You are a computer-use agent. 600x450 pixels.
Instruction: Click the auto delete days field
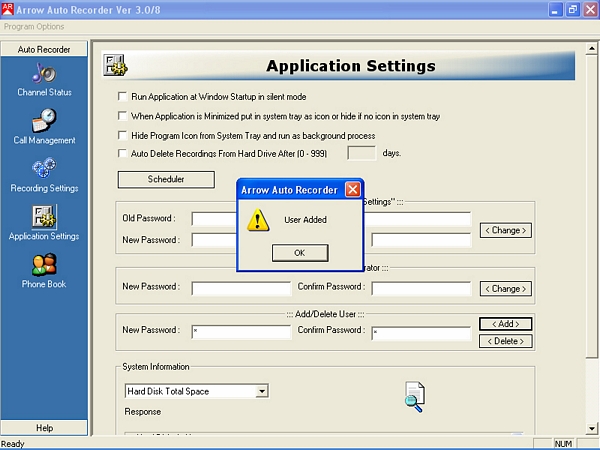click(362, 153)
